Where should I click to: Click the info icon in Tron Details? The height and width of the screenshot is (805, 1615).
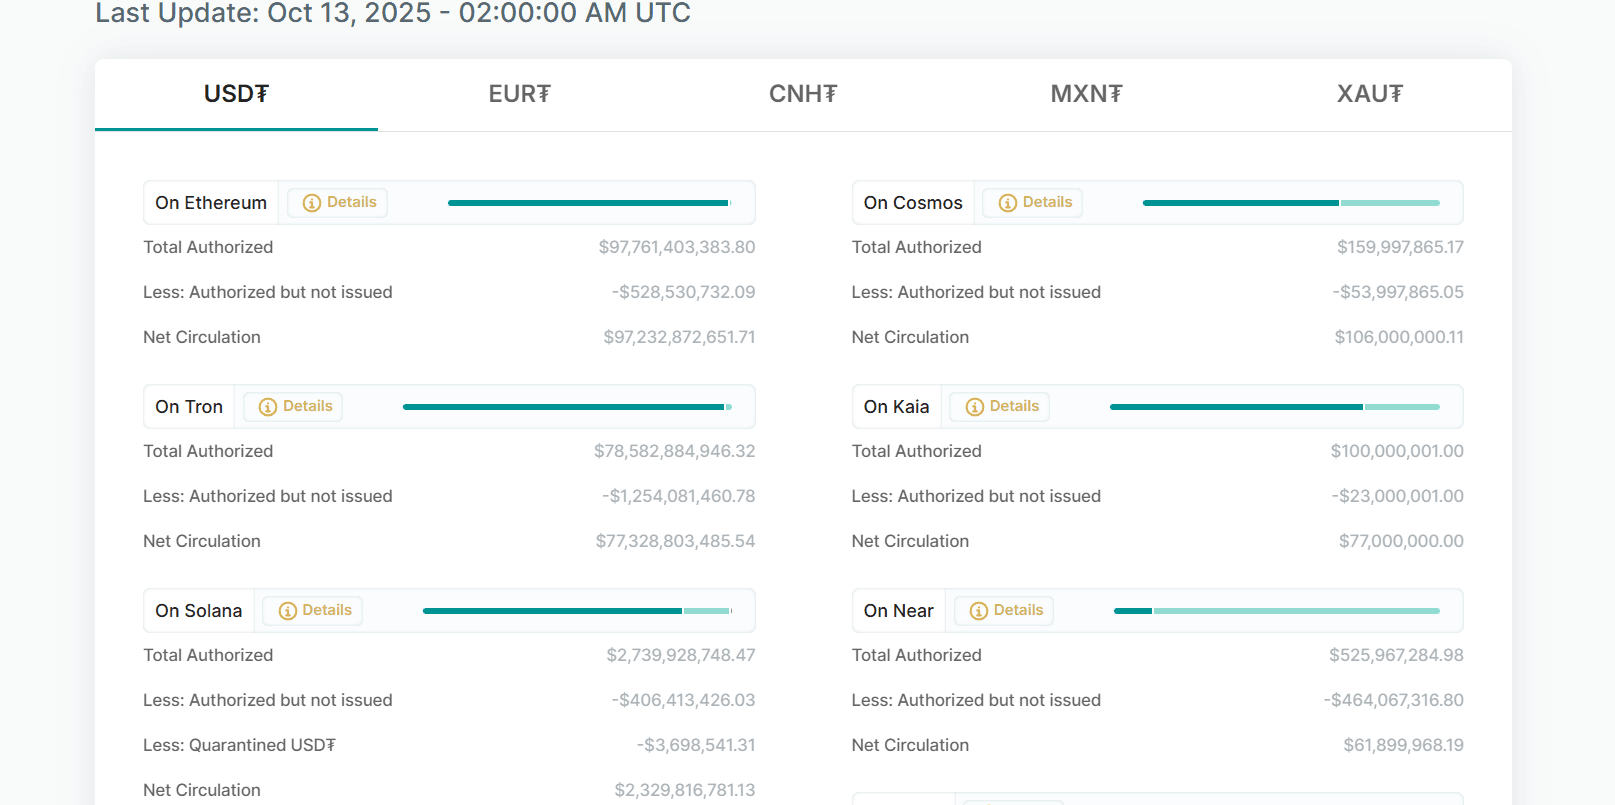tap(267, 407)
